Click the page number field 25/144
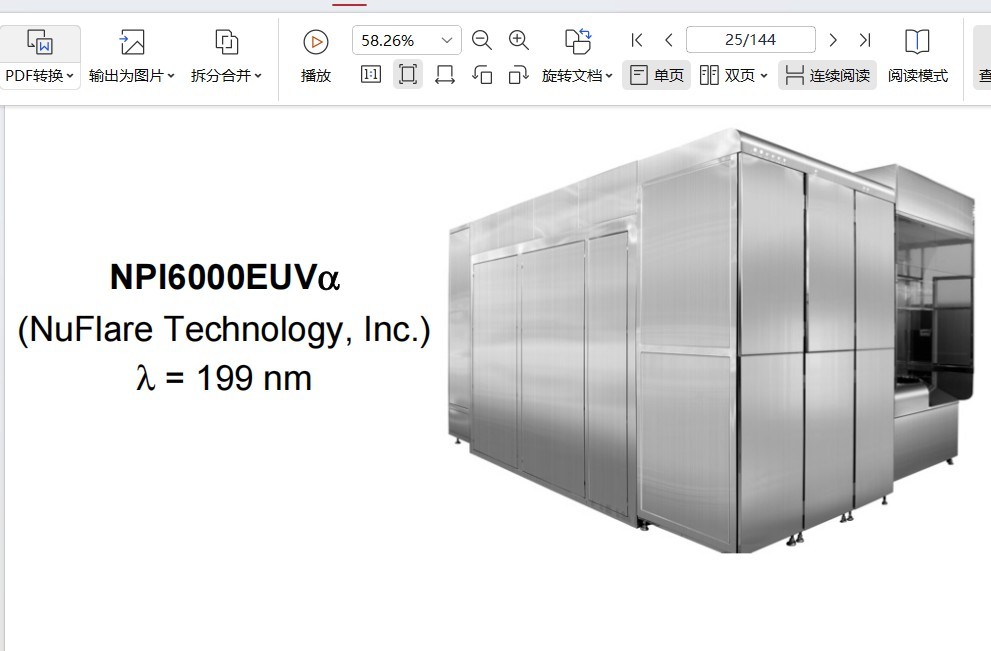Screen dimensions: 991x651 [750, 40]
